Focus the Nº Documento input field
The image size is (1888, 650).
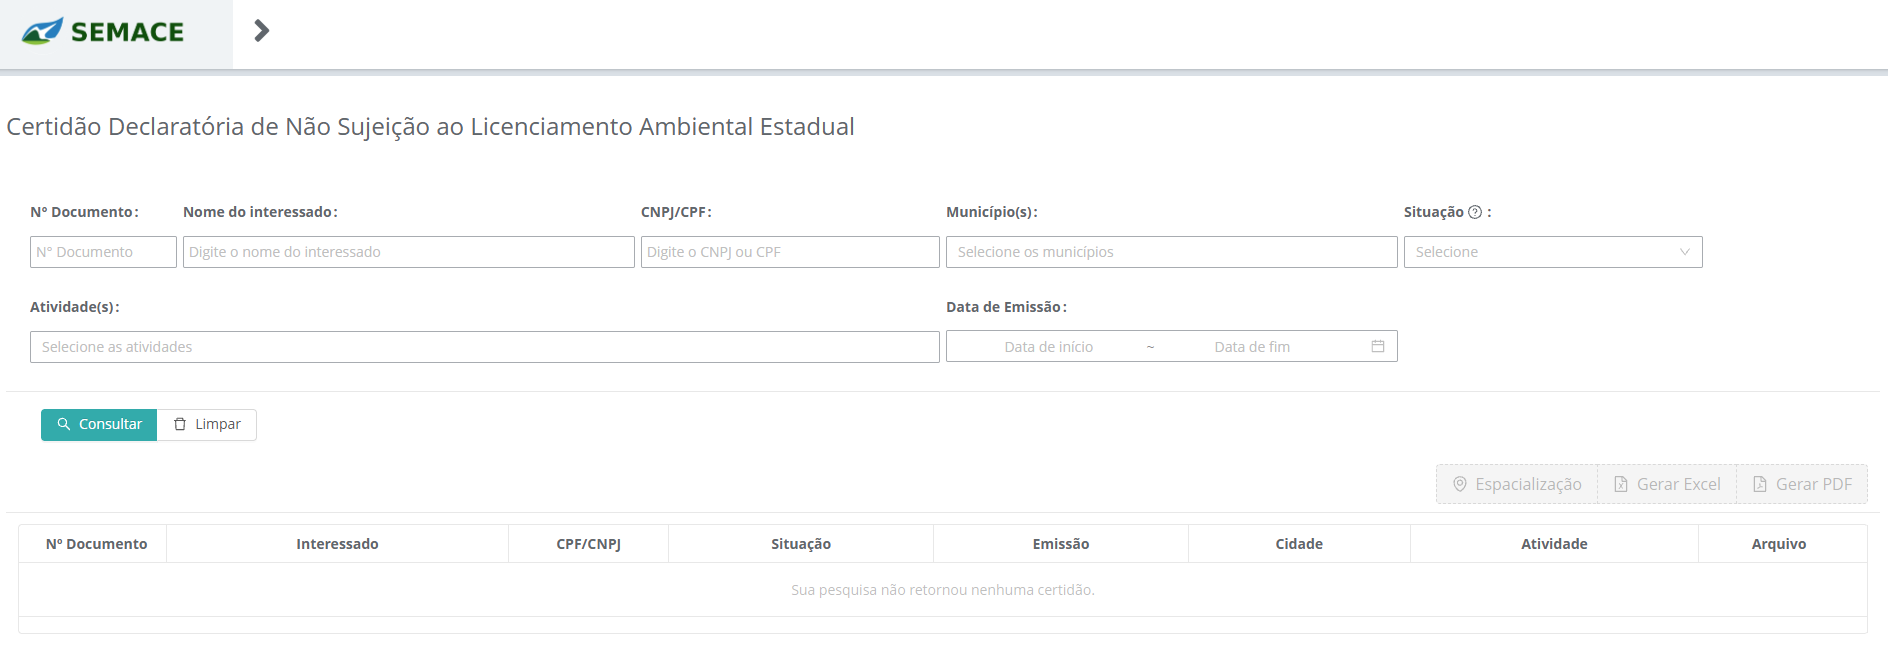point(103,252)
